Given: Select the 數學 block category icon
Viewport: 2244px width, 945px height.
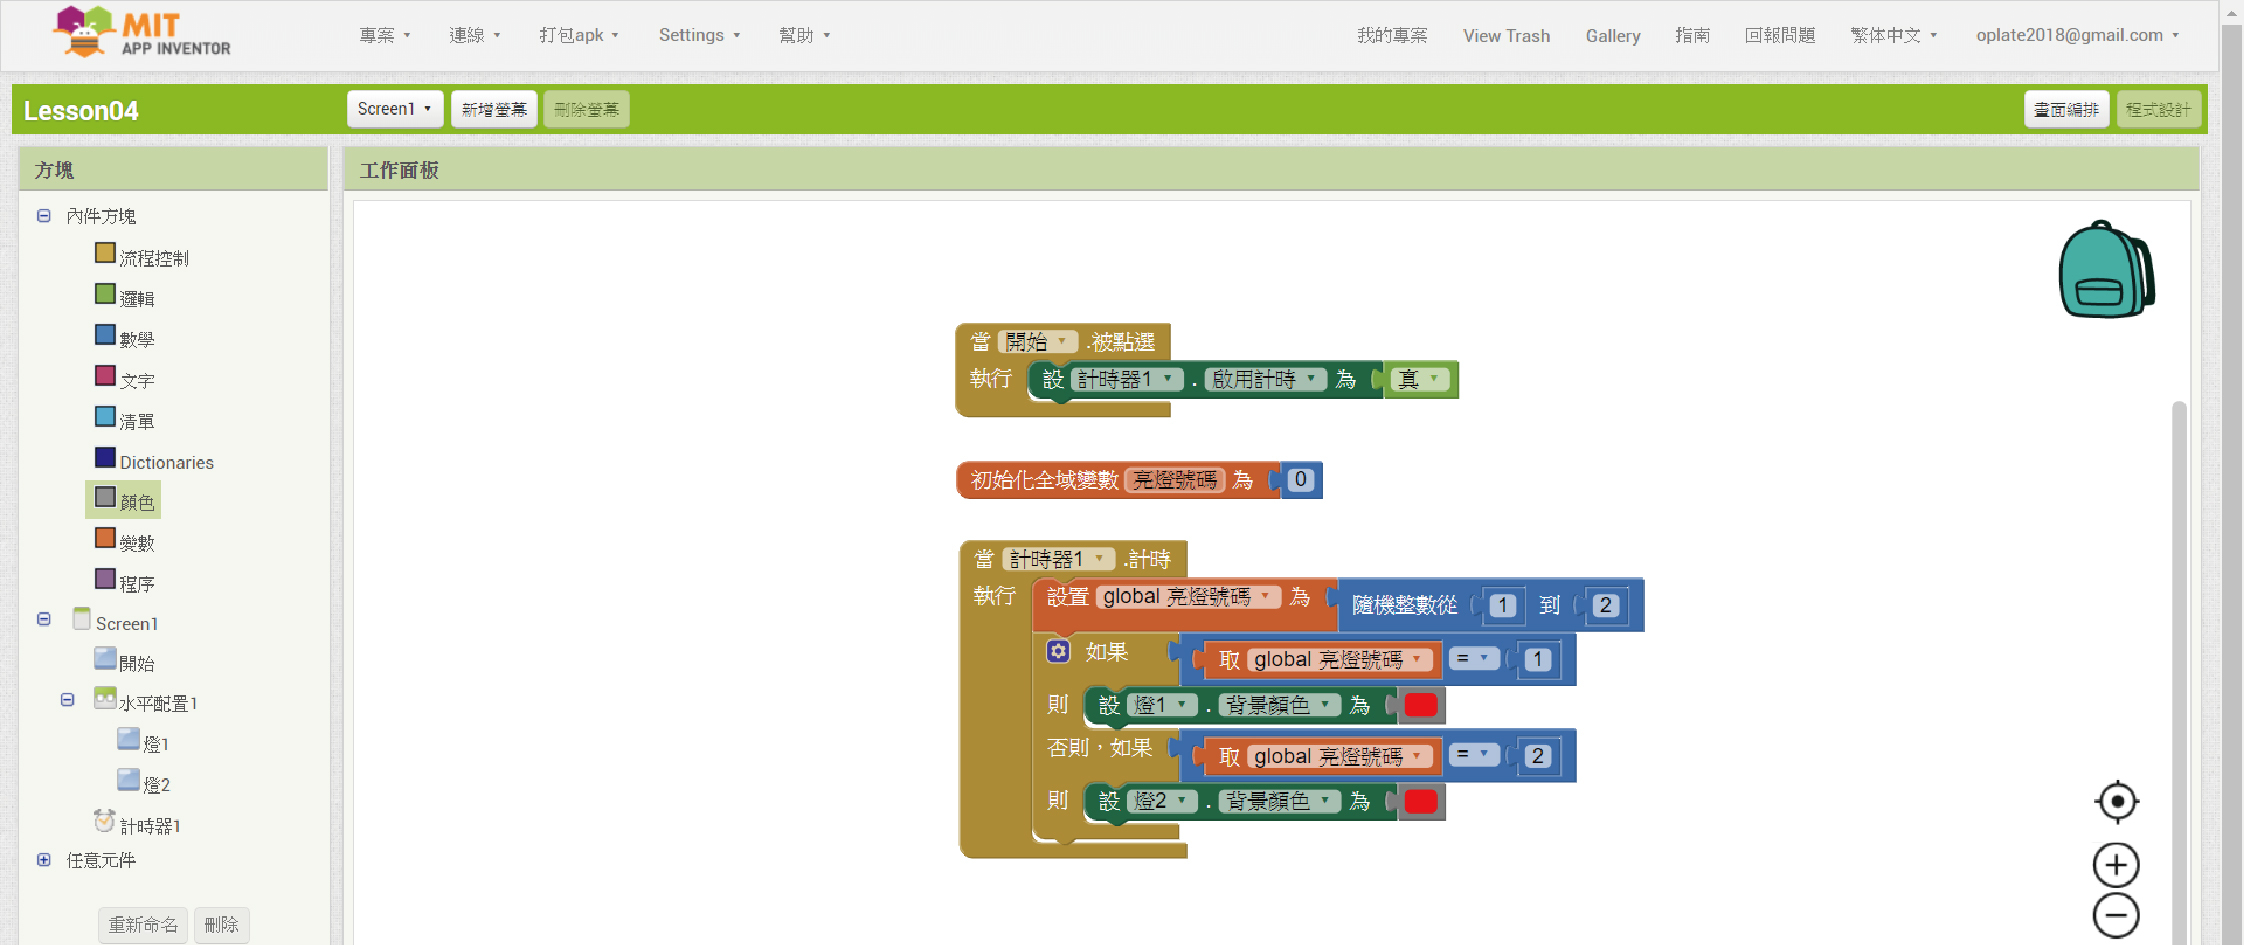Looking at the screenshot, I should coord(105,335).
